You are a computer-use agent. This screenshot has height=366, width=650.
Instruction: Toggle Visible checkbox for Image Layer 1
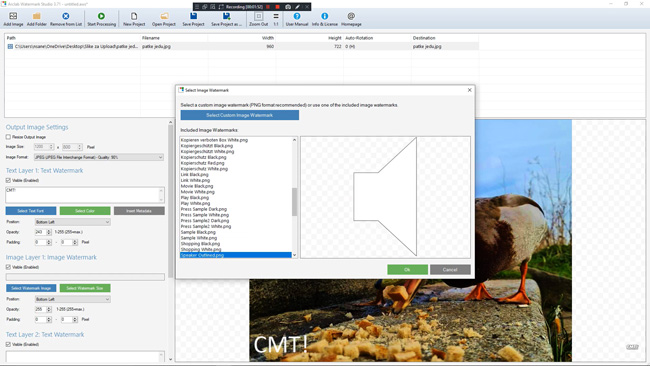click(8, 267)
